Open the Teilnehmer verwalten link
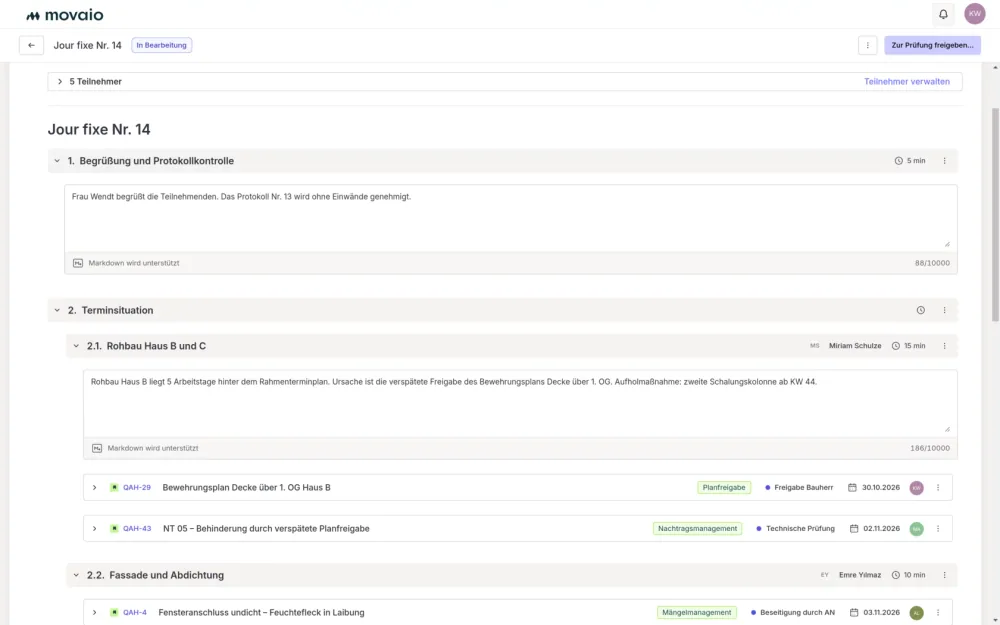This screenshot has height=625, width=1000. (906, 82)
